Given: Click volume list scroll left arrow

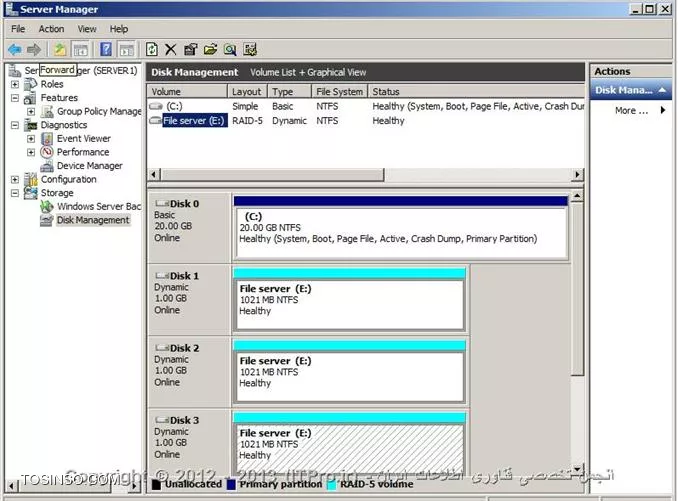Looking at the screenshot, I should (x=154, y=175).
